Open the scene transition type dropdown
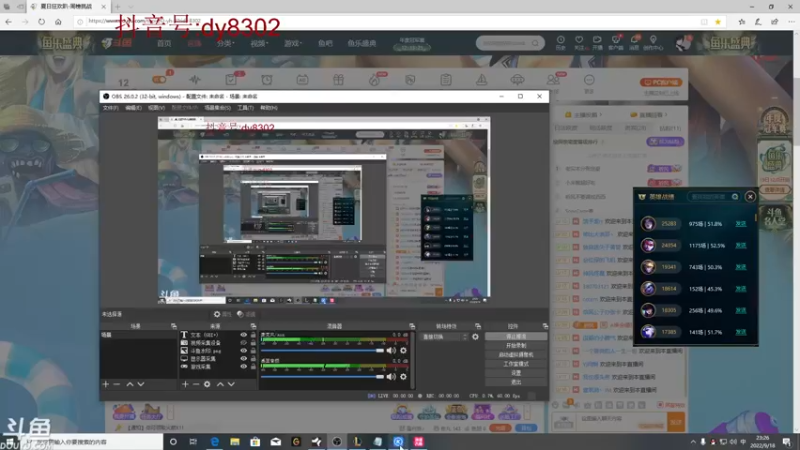 444,337
